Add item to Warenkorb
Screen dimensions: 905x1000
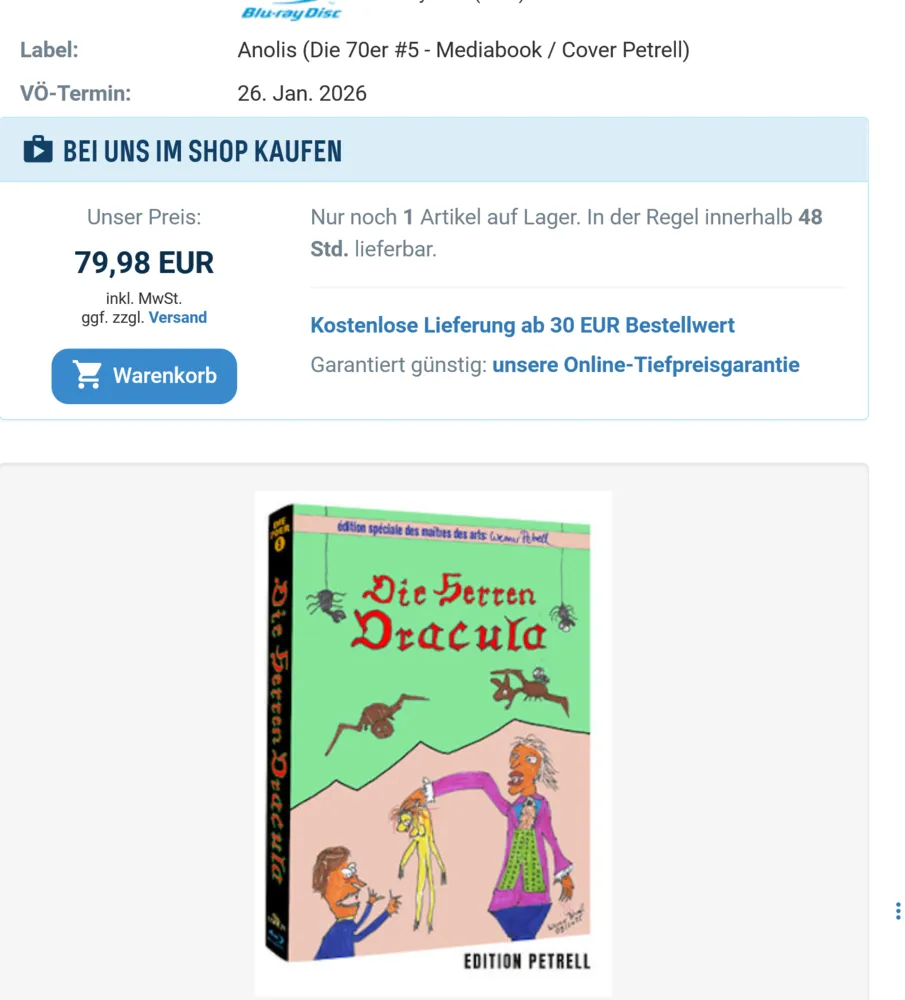pos(144,376)
